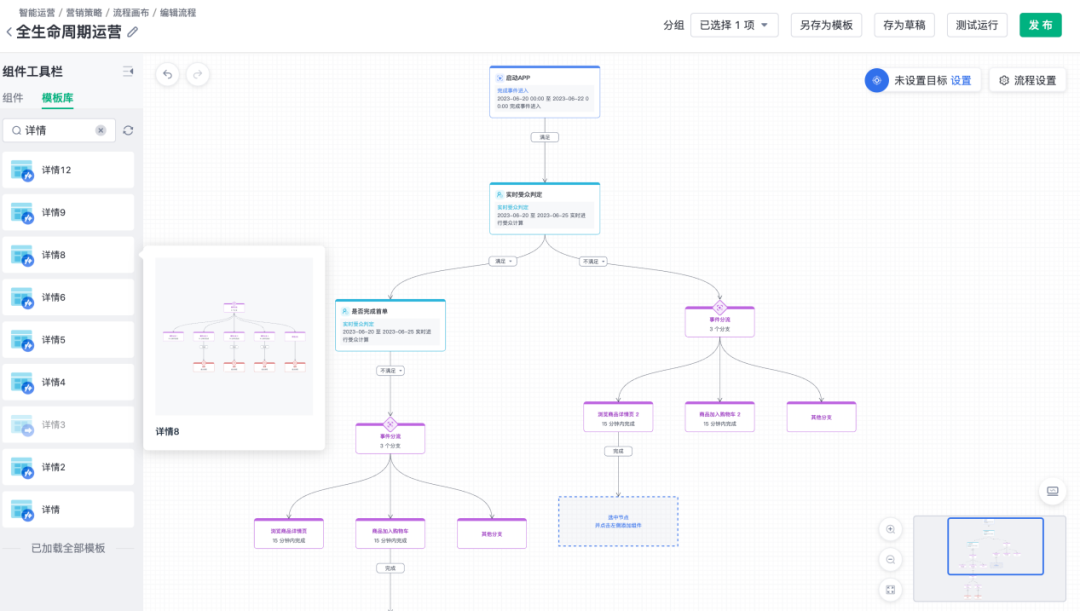Click the 测试运行 button

[977, 25]
